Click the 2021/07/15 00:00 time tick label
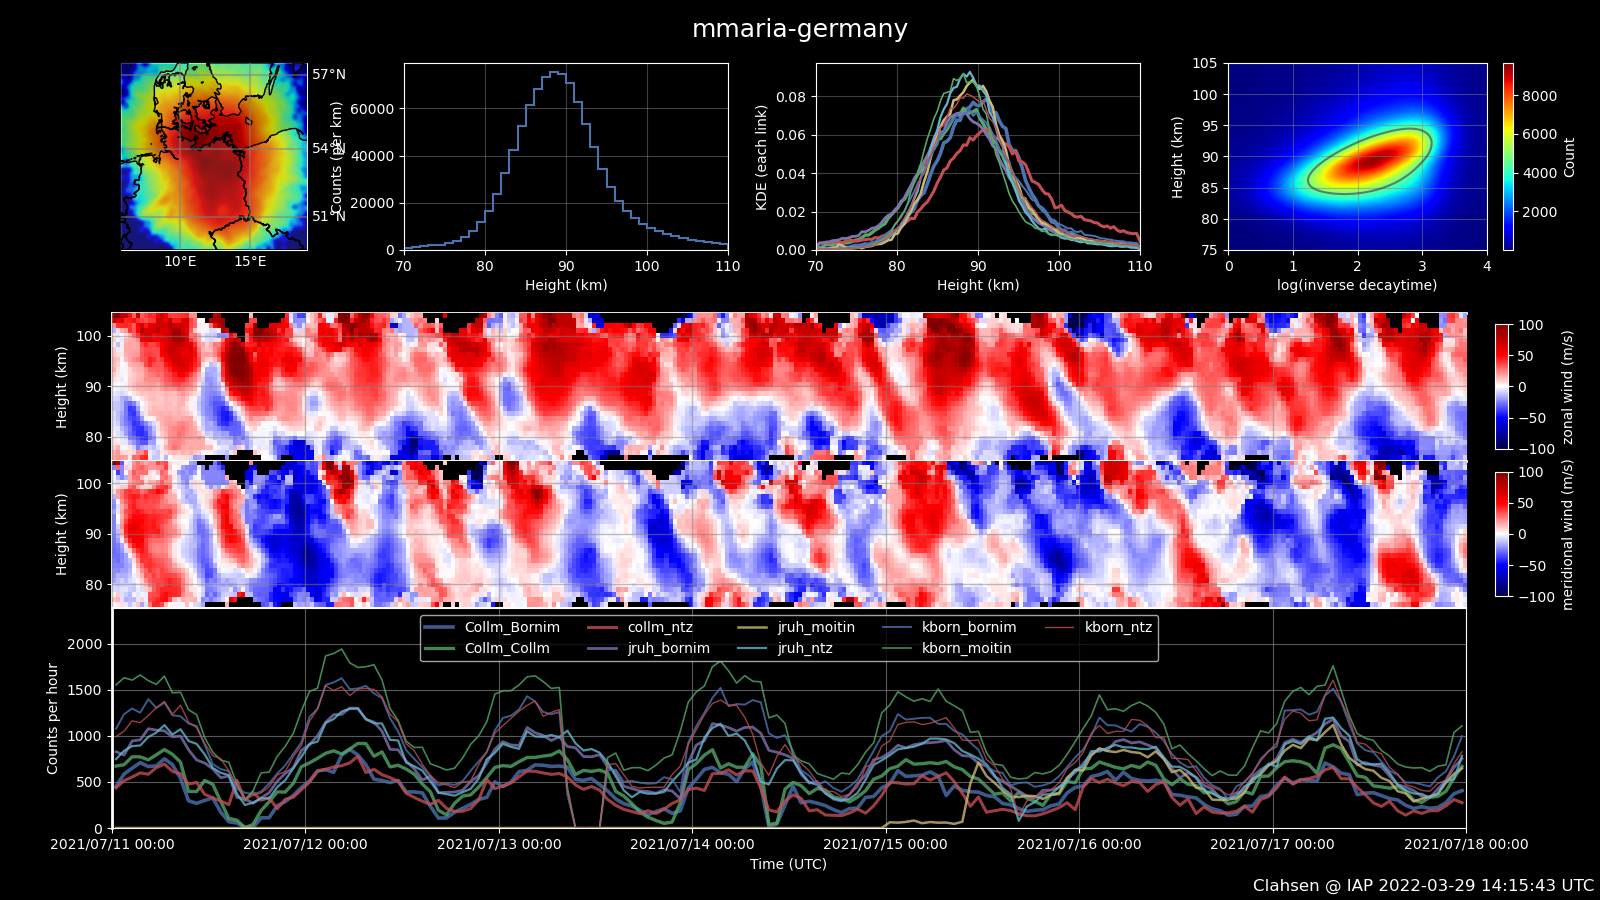1600x900 pixels. tap(885, 844)
